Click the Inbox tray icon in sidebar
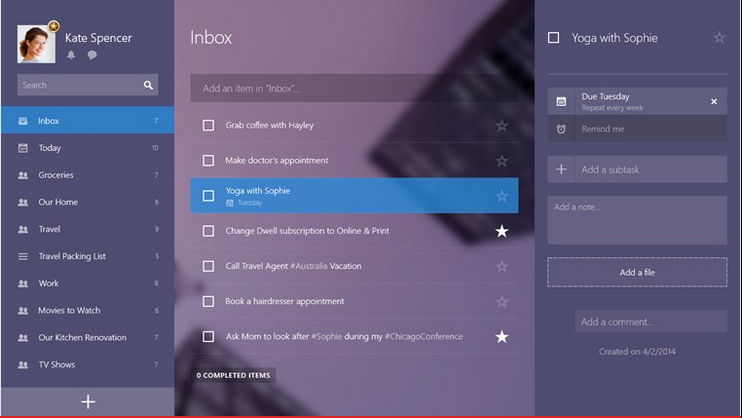Screen dimensions: 743x418 click(23, 121)
